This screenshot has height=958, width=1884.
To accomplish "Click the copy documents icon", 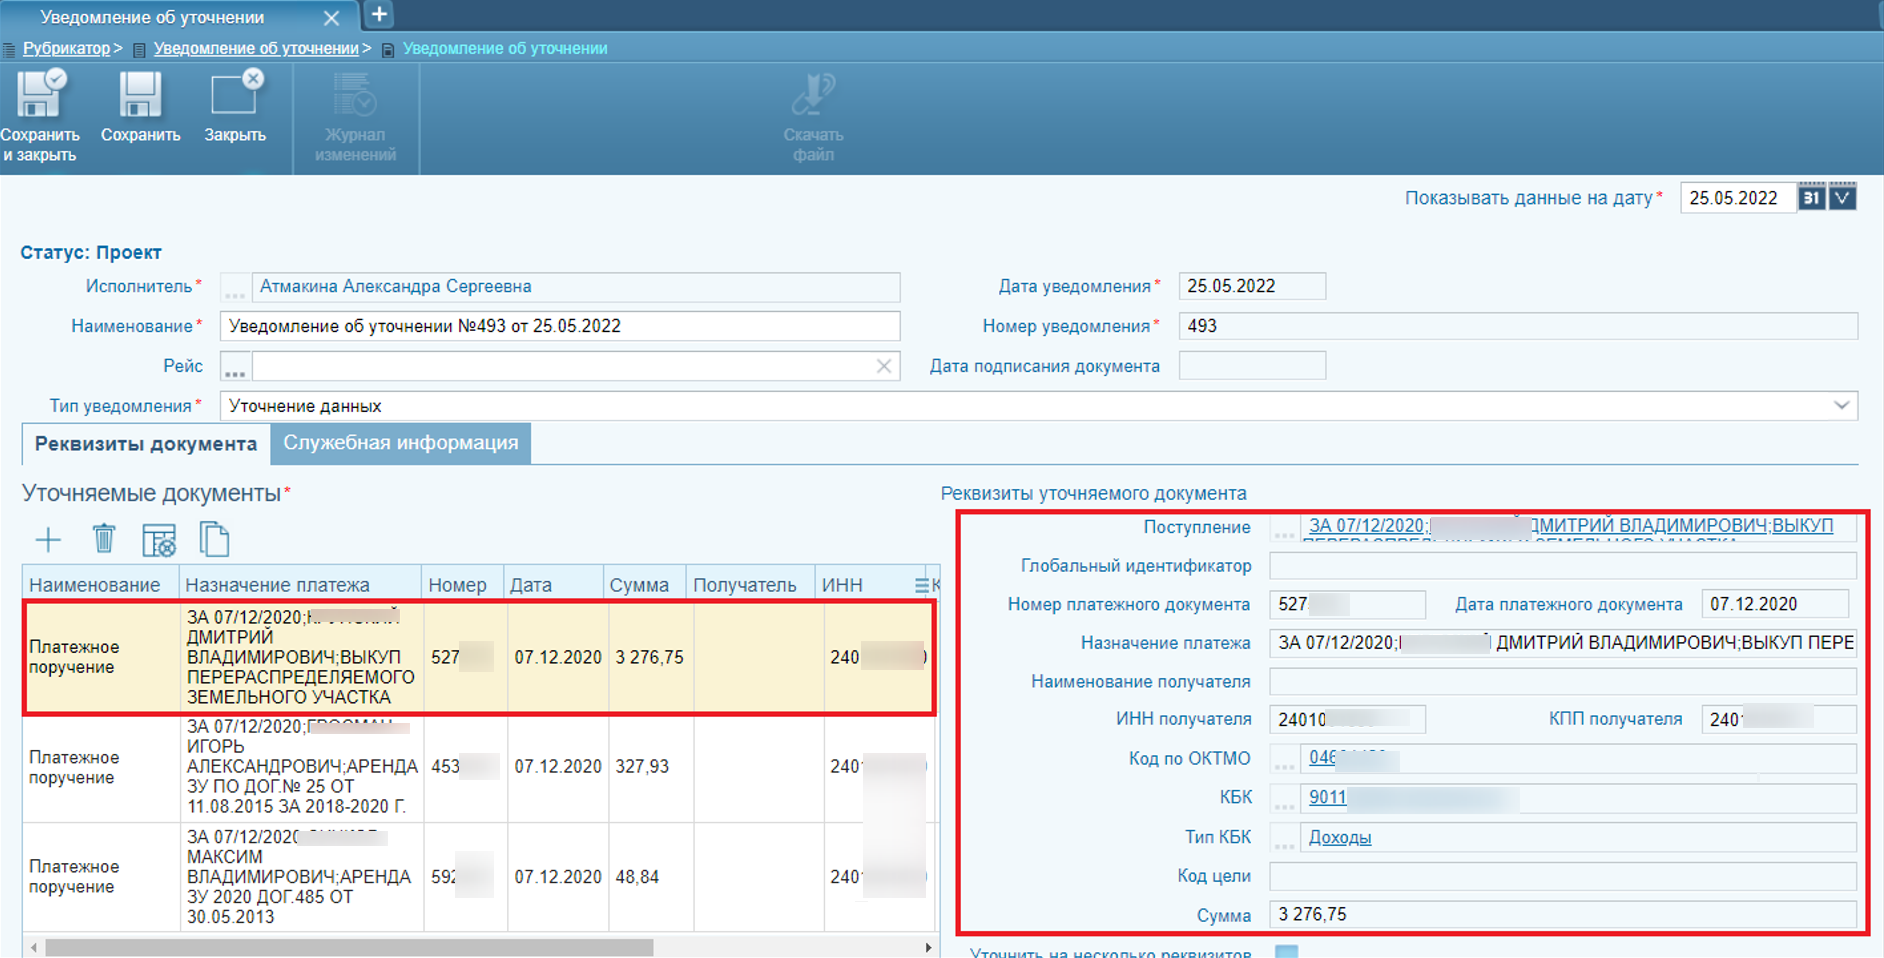I will pyautogui.click(x=214, y=540).
